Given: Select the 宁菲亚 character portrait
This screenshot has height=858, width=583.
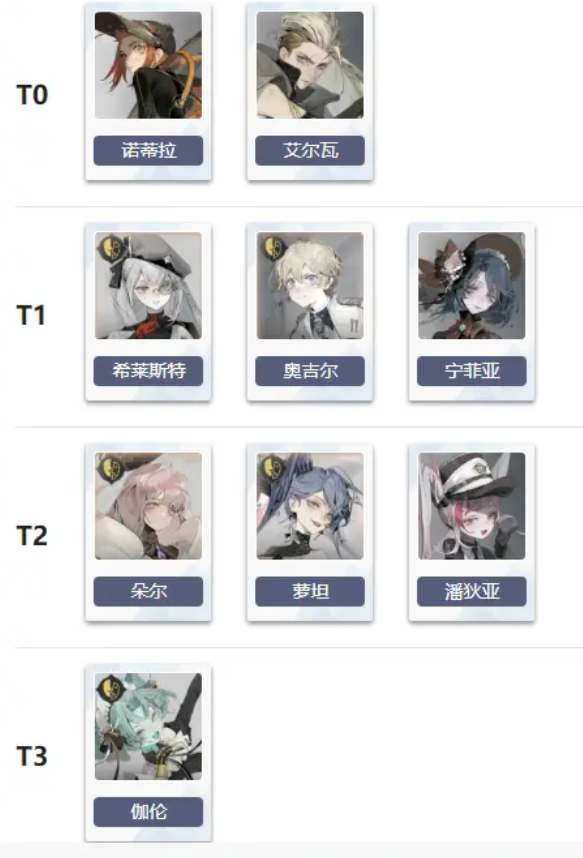Looking at the screenshot, I should [x=472, y=286].
